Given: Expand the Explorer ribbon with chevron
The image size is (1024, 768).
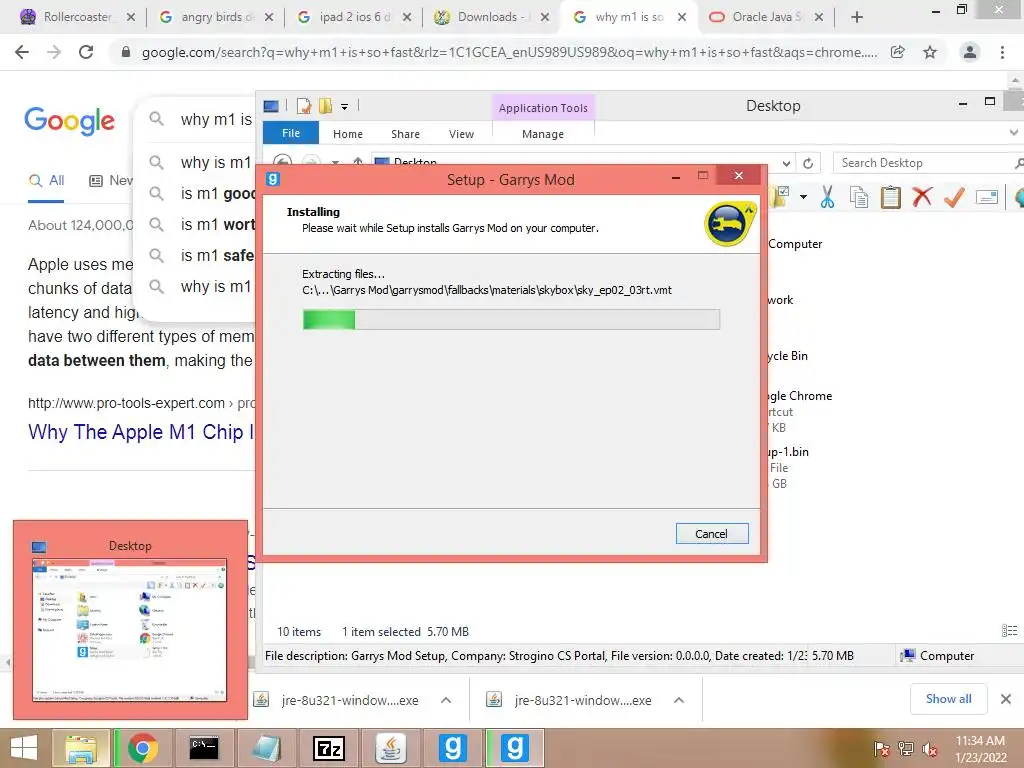Looking at the screenshot, I should (1014, 133).
